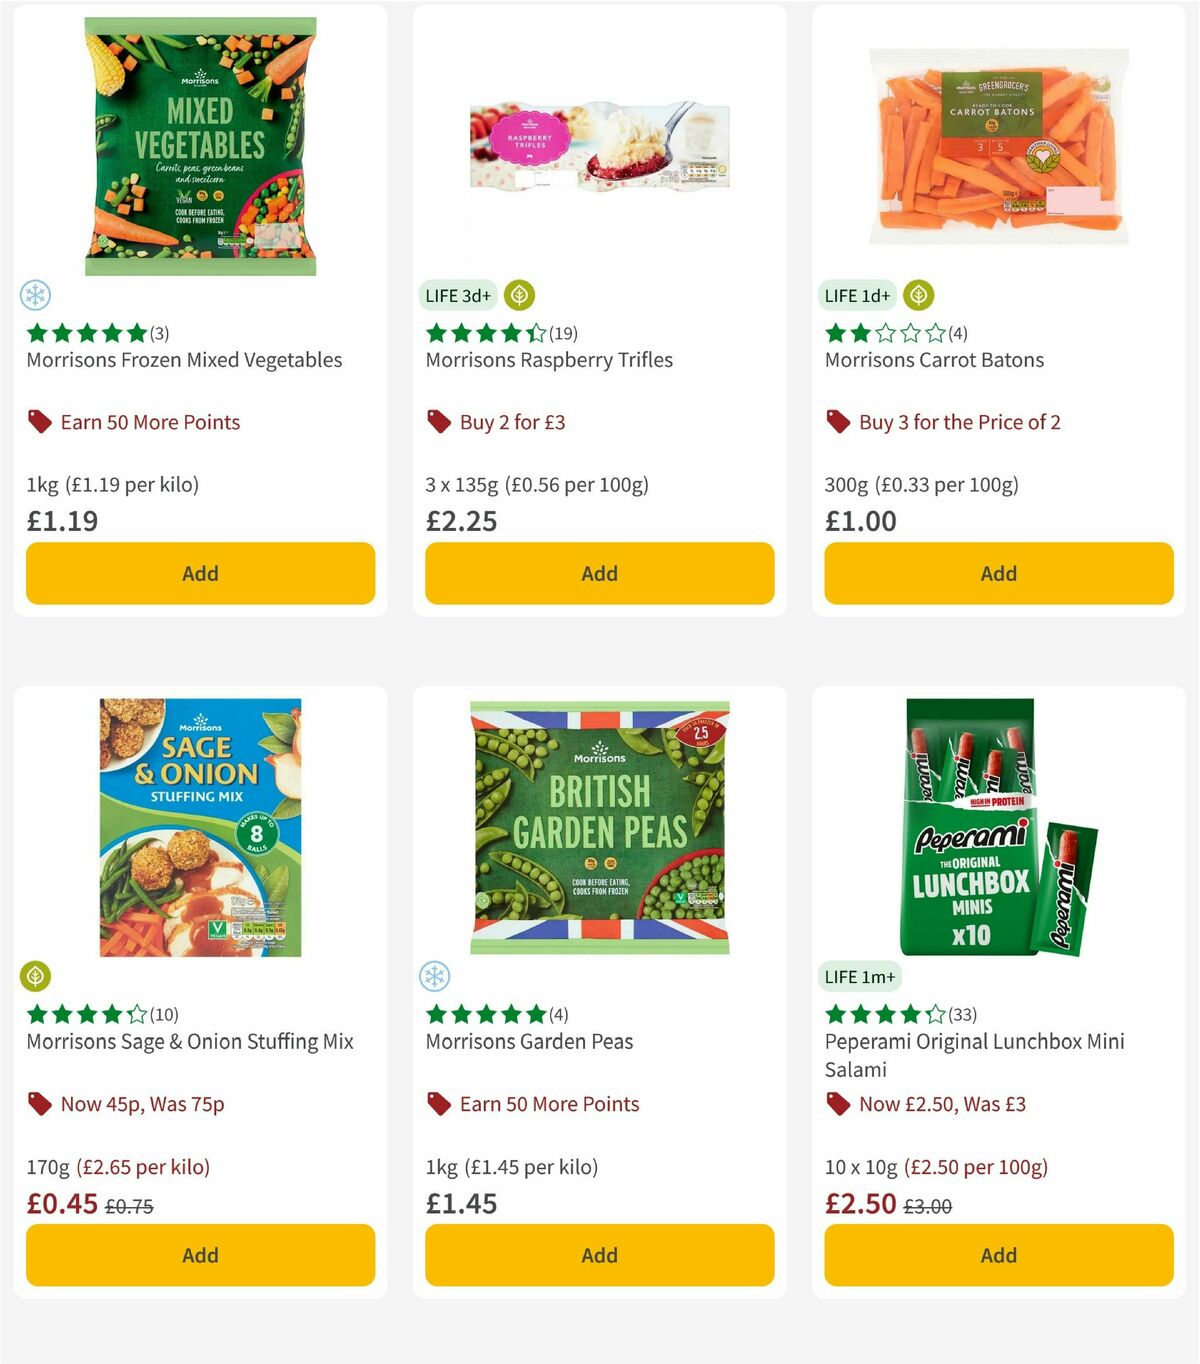
Task: Click the snowflake frozen icon on Mixed Vegetables
Action: (x=37, y=296)
